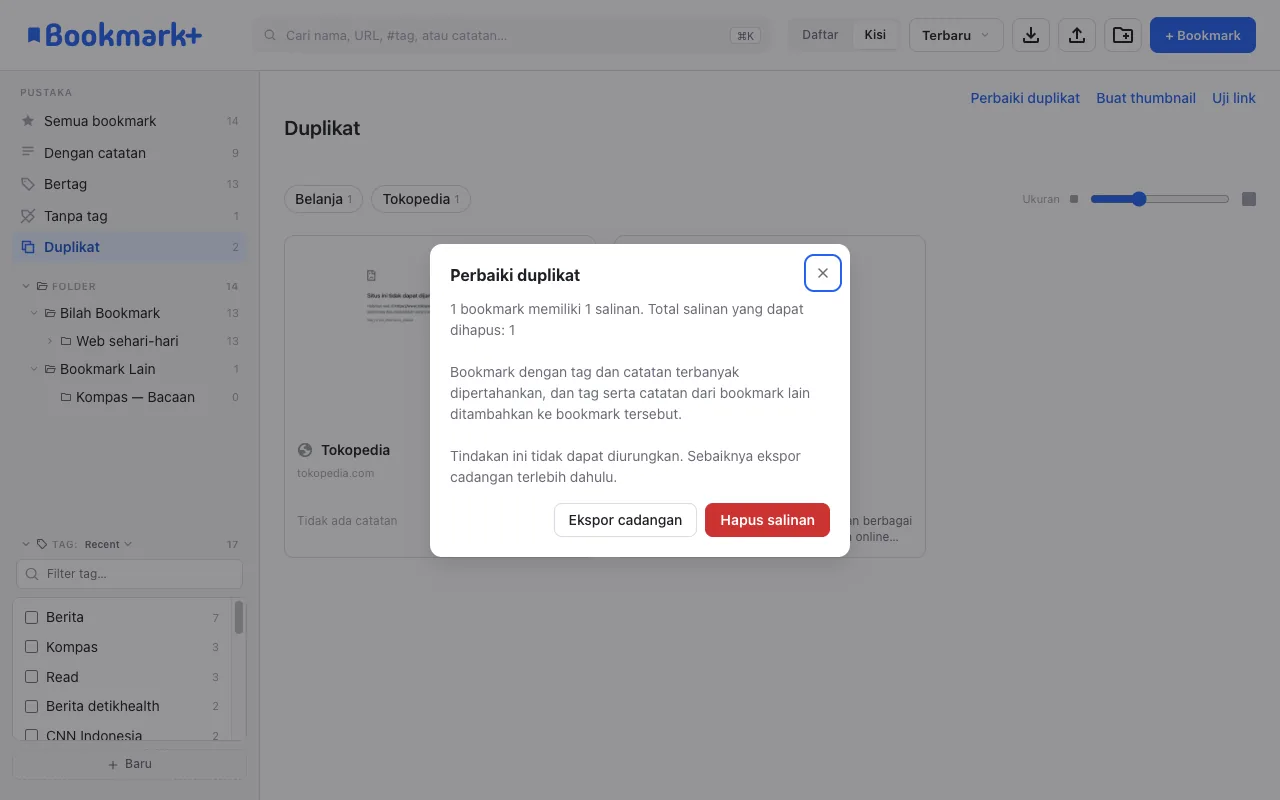Click the small grid size icon
The height and width of the screenshot is (800, 1280).
pyautogui.click(x=1074, y=199)
